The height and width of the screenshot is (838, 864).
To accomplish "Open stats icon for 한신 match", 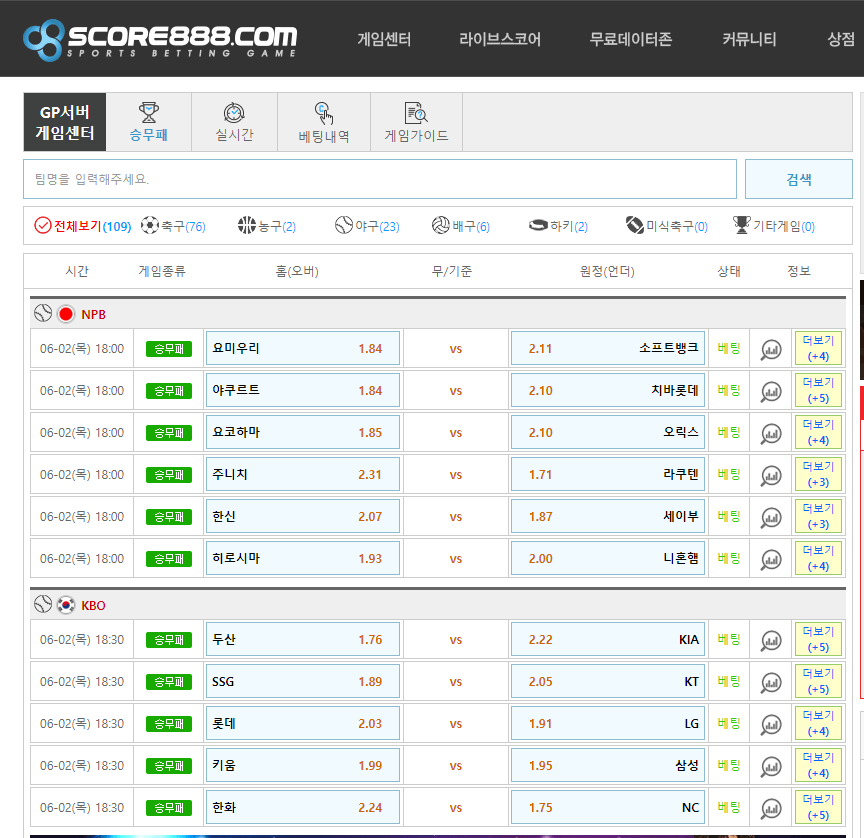I will 771,517.
